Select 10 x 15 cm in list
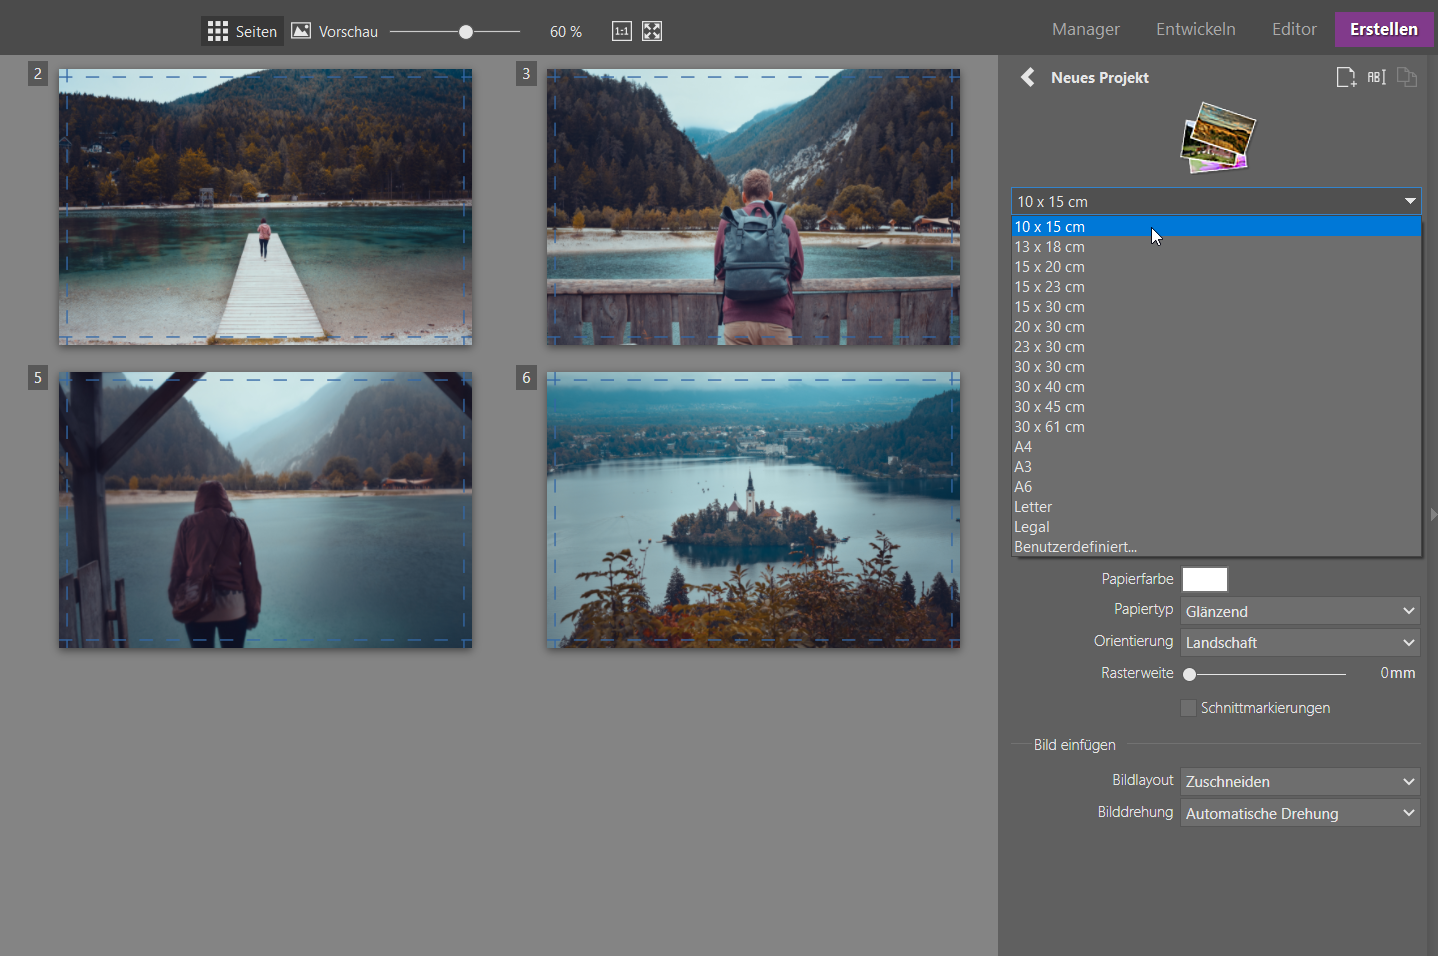Viewport: 1438px width, 956px height. (1216, 227)
